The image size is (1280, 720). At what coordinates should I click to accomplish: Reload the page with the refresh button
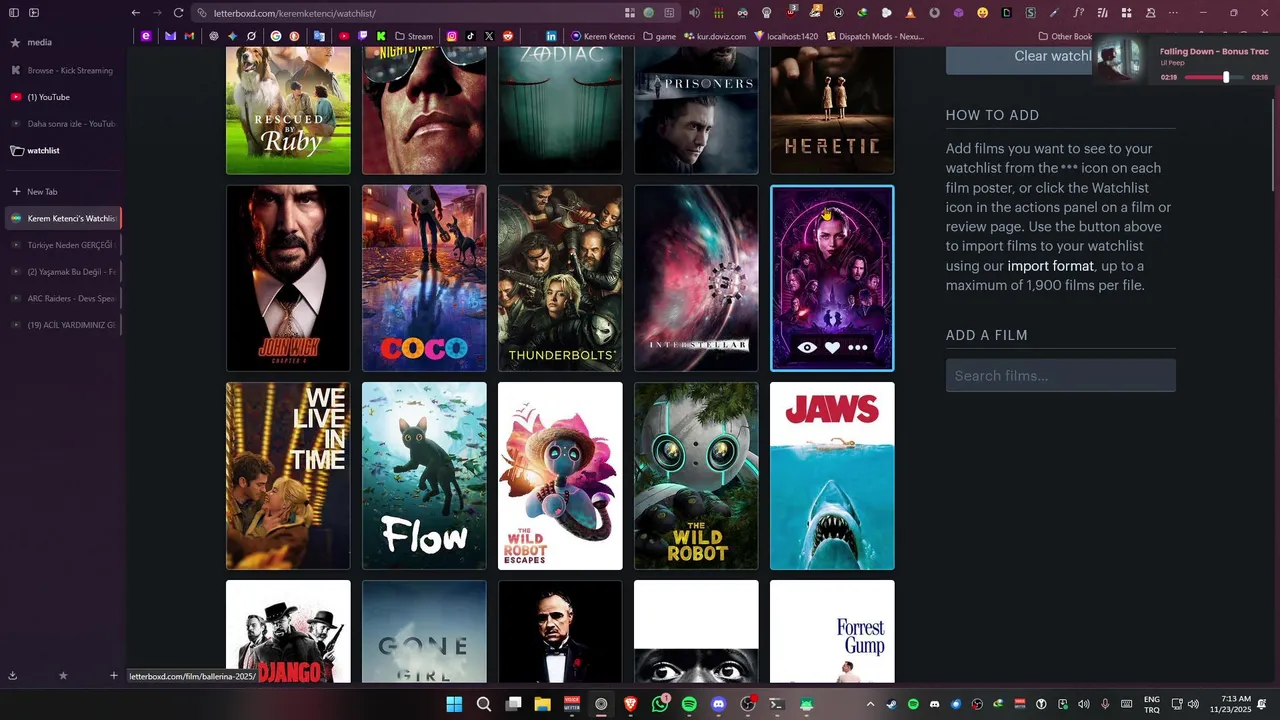point(178,13)
